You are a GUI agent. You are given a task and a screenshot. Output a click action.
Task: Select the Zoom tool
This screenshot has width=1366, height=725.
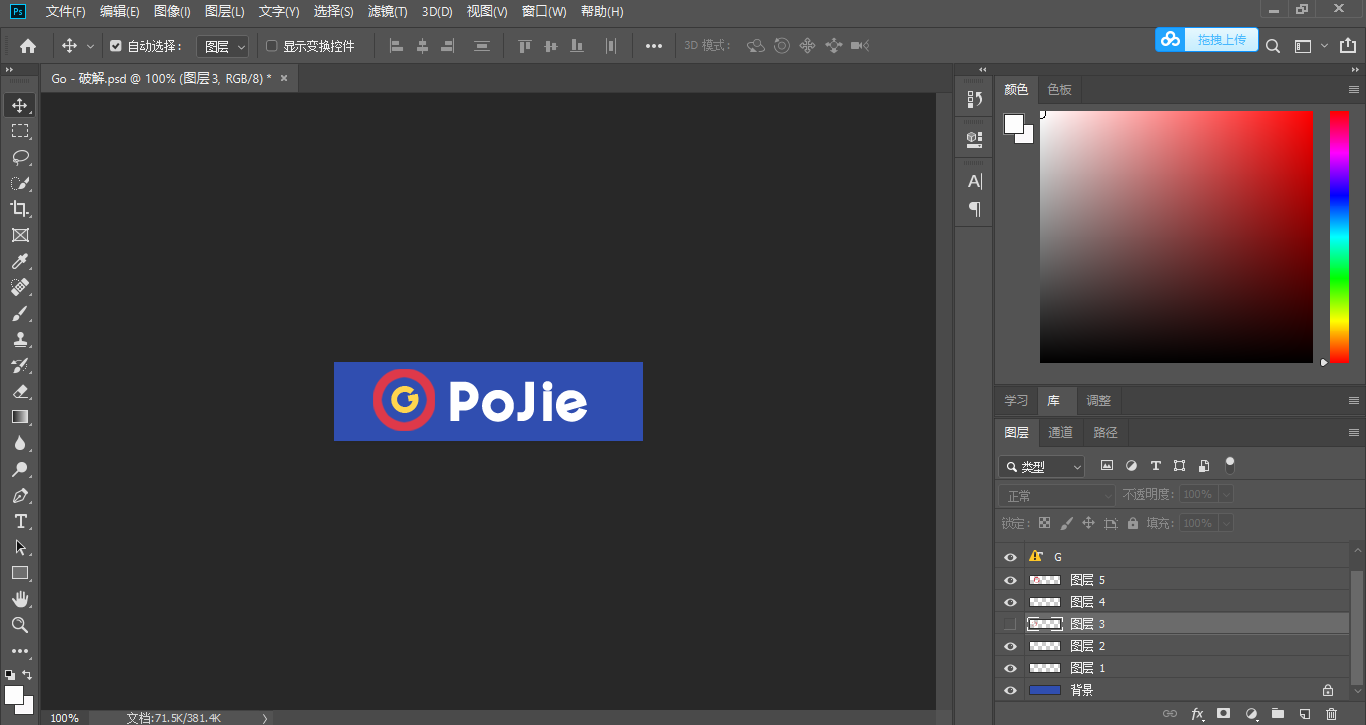pos(20,625)
